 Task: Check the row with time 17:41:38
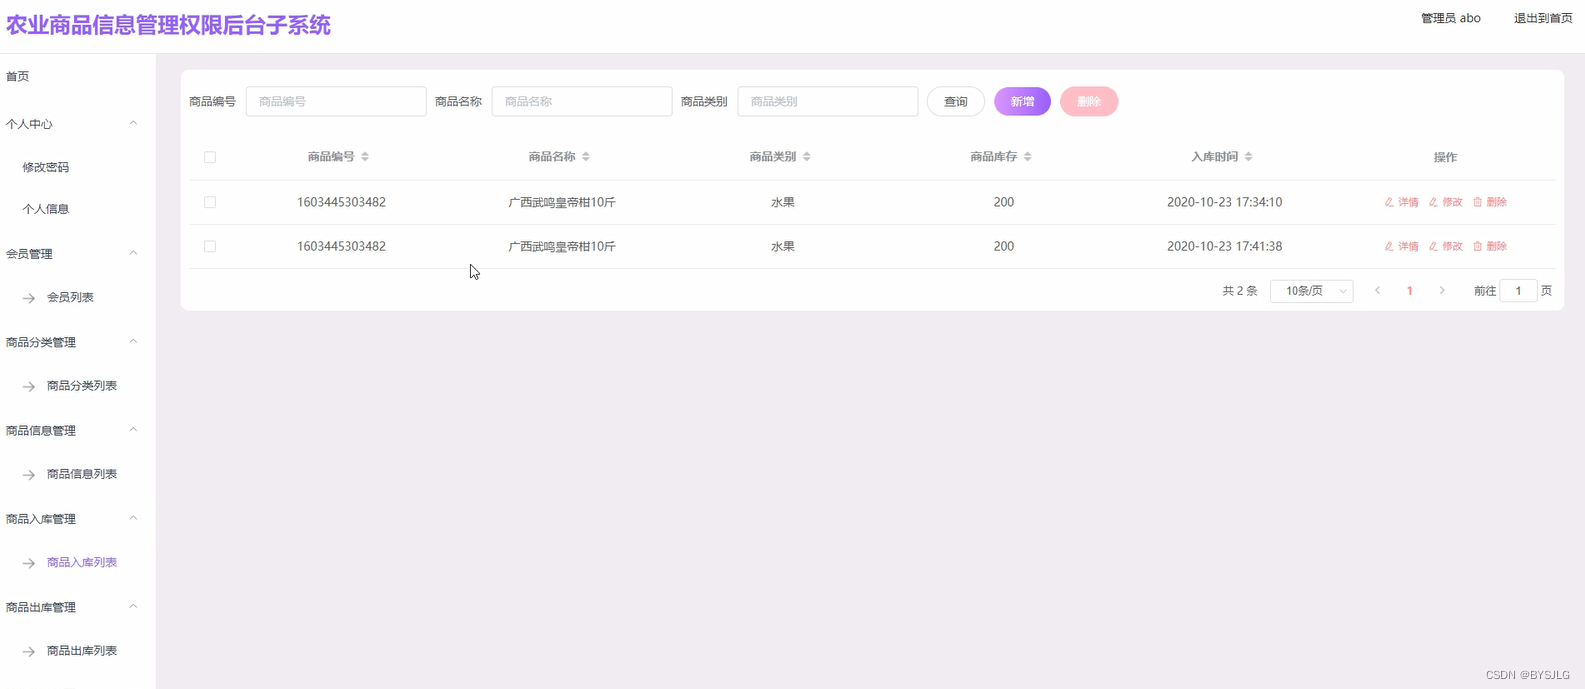point(210,246)
